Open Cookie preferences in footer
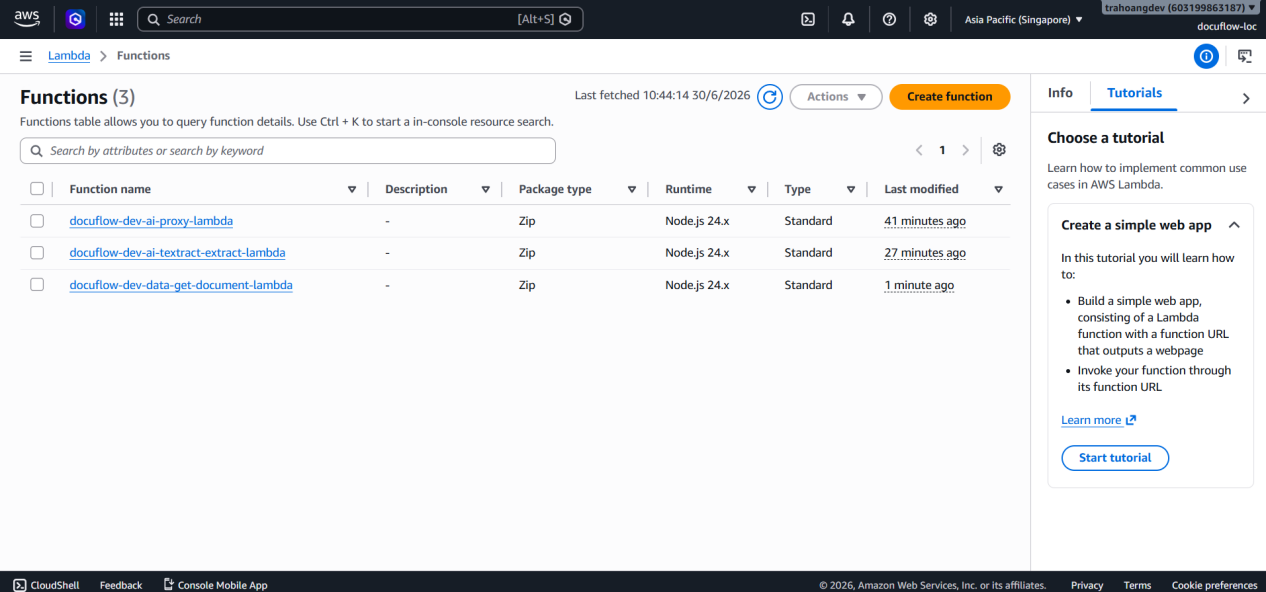The width and height of the screenshot is (1266, 592). pyautogui.click(x=1214, y=585)
